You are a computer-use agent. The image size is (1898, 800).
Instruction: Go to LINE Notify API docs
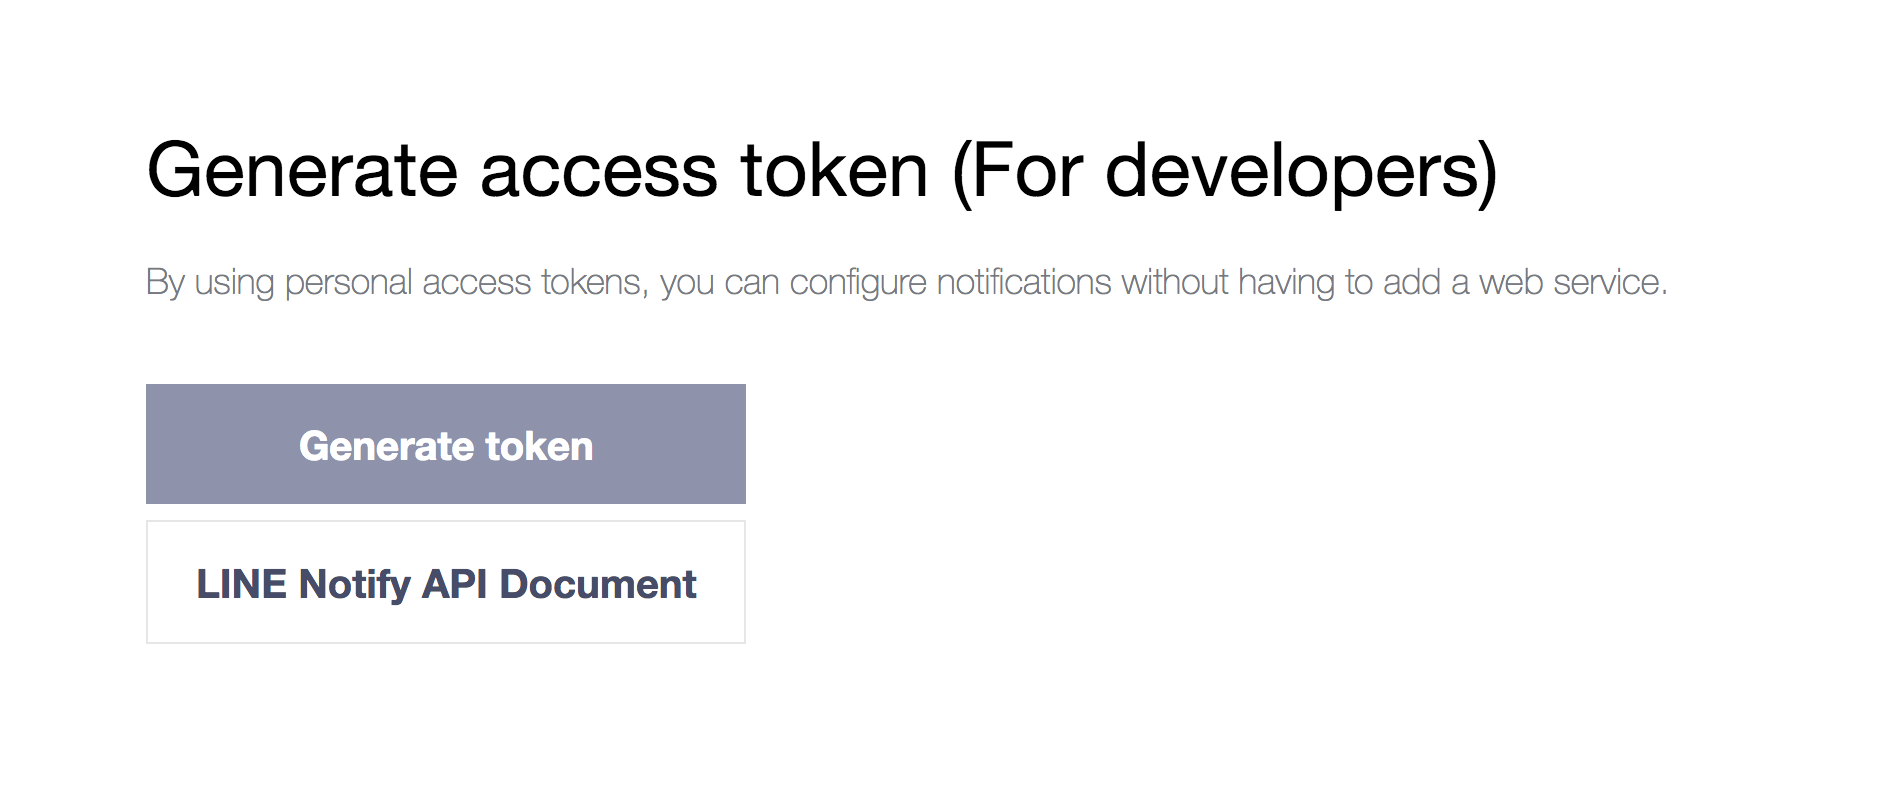point(446,582)
